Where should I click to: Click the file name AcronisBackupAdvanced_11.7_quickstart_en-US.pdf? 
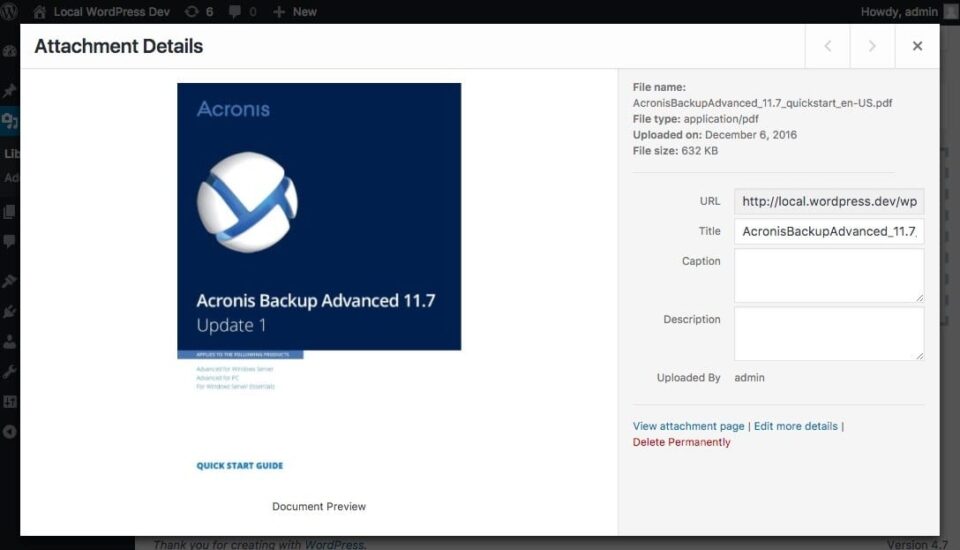[x=762, y=103]
